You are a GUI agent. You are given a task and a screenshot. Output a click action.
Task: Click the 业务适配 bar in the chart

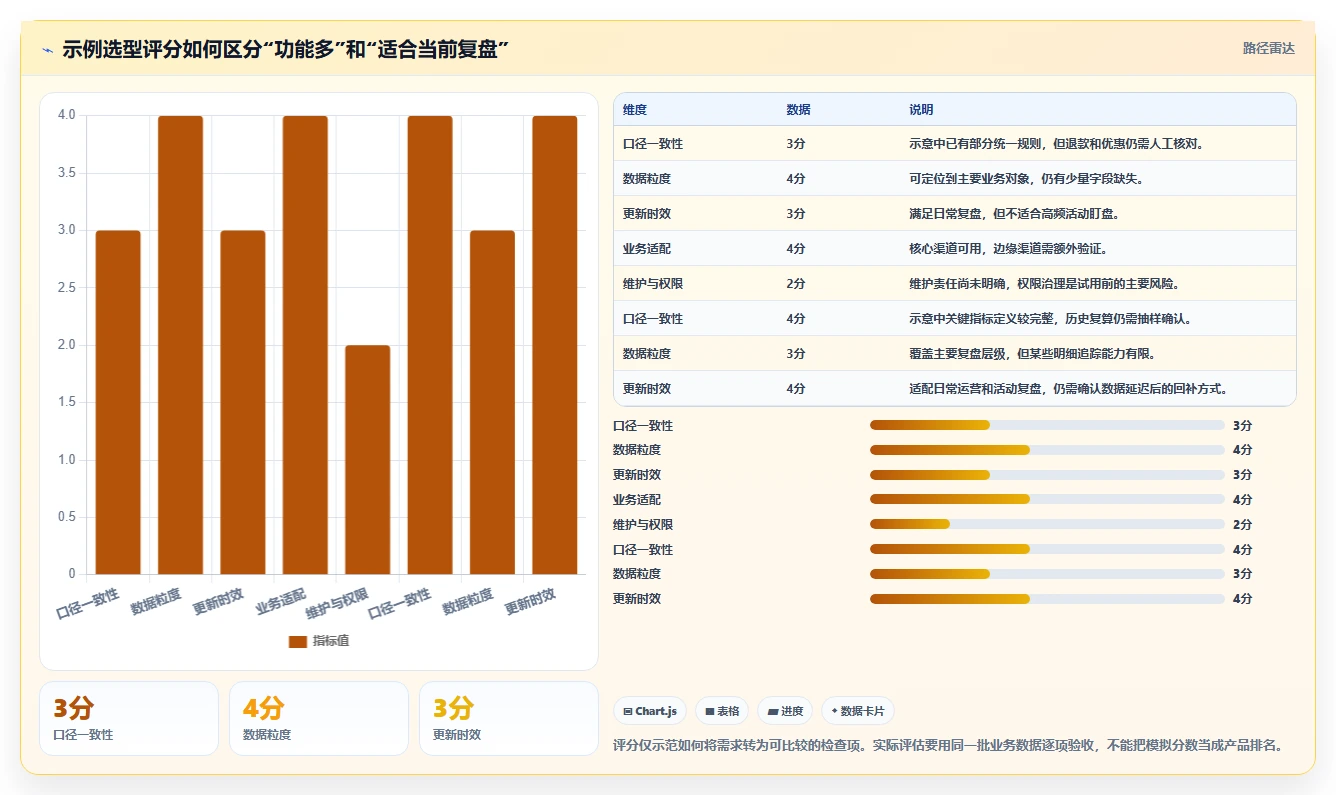[x=305, y=345]
